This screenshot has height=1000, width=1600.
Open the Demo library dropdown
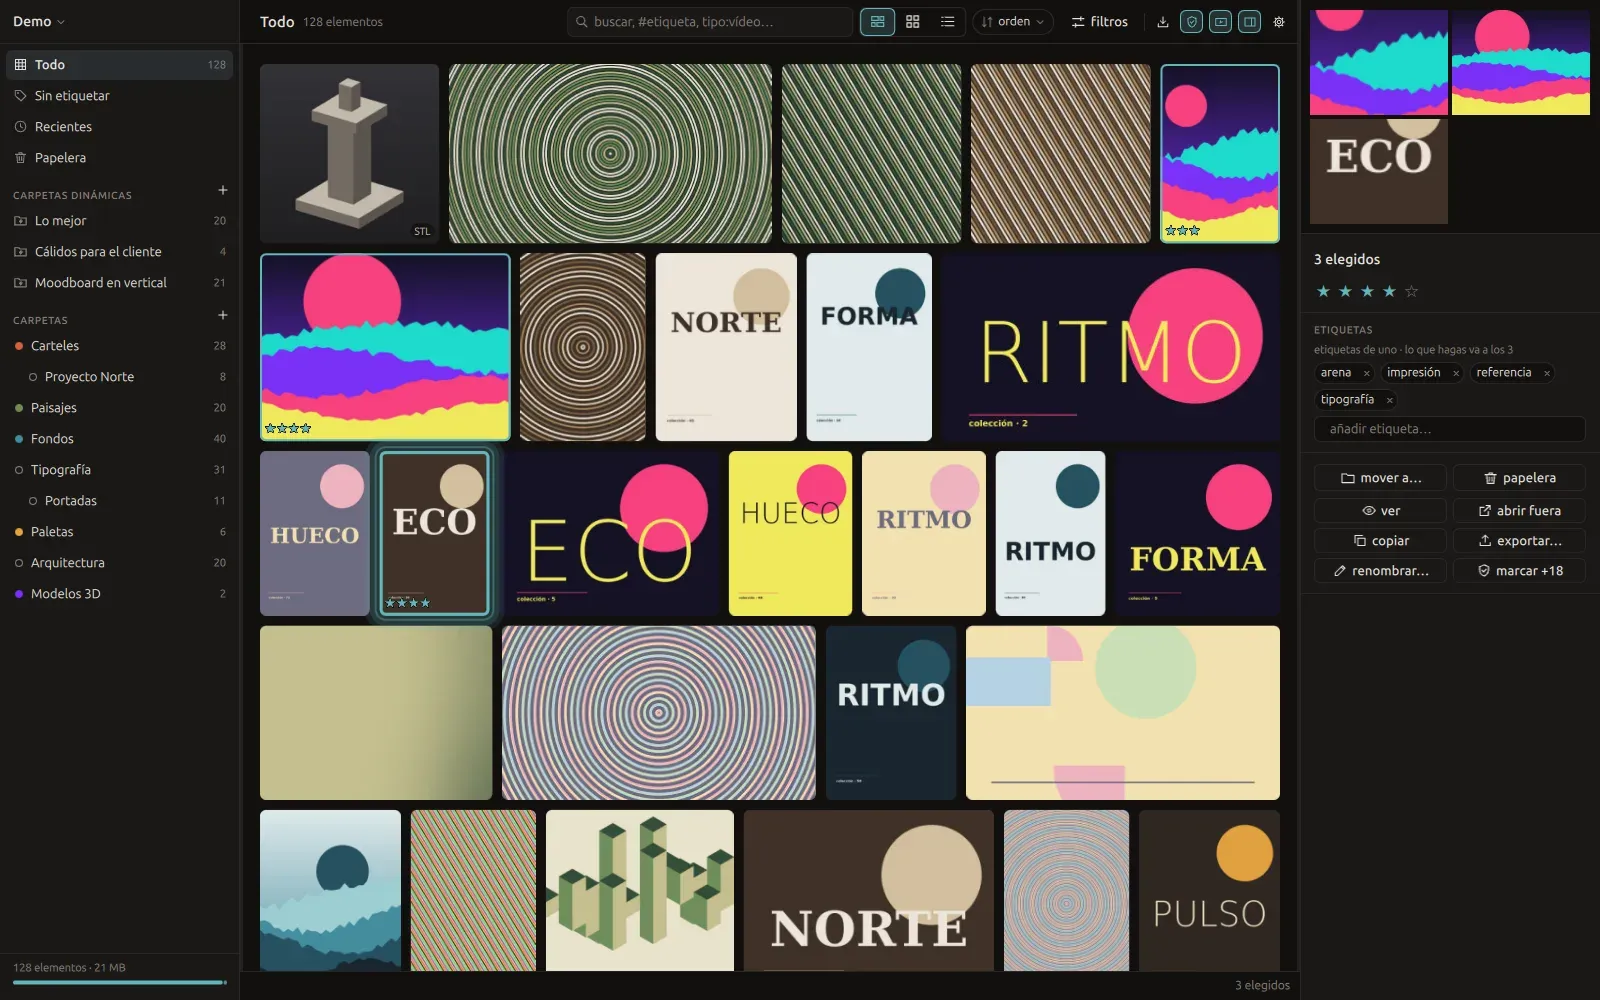[x=39, y=21]
